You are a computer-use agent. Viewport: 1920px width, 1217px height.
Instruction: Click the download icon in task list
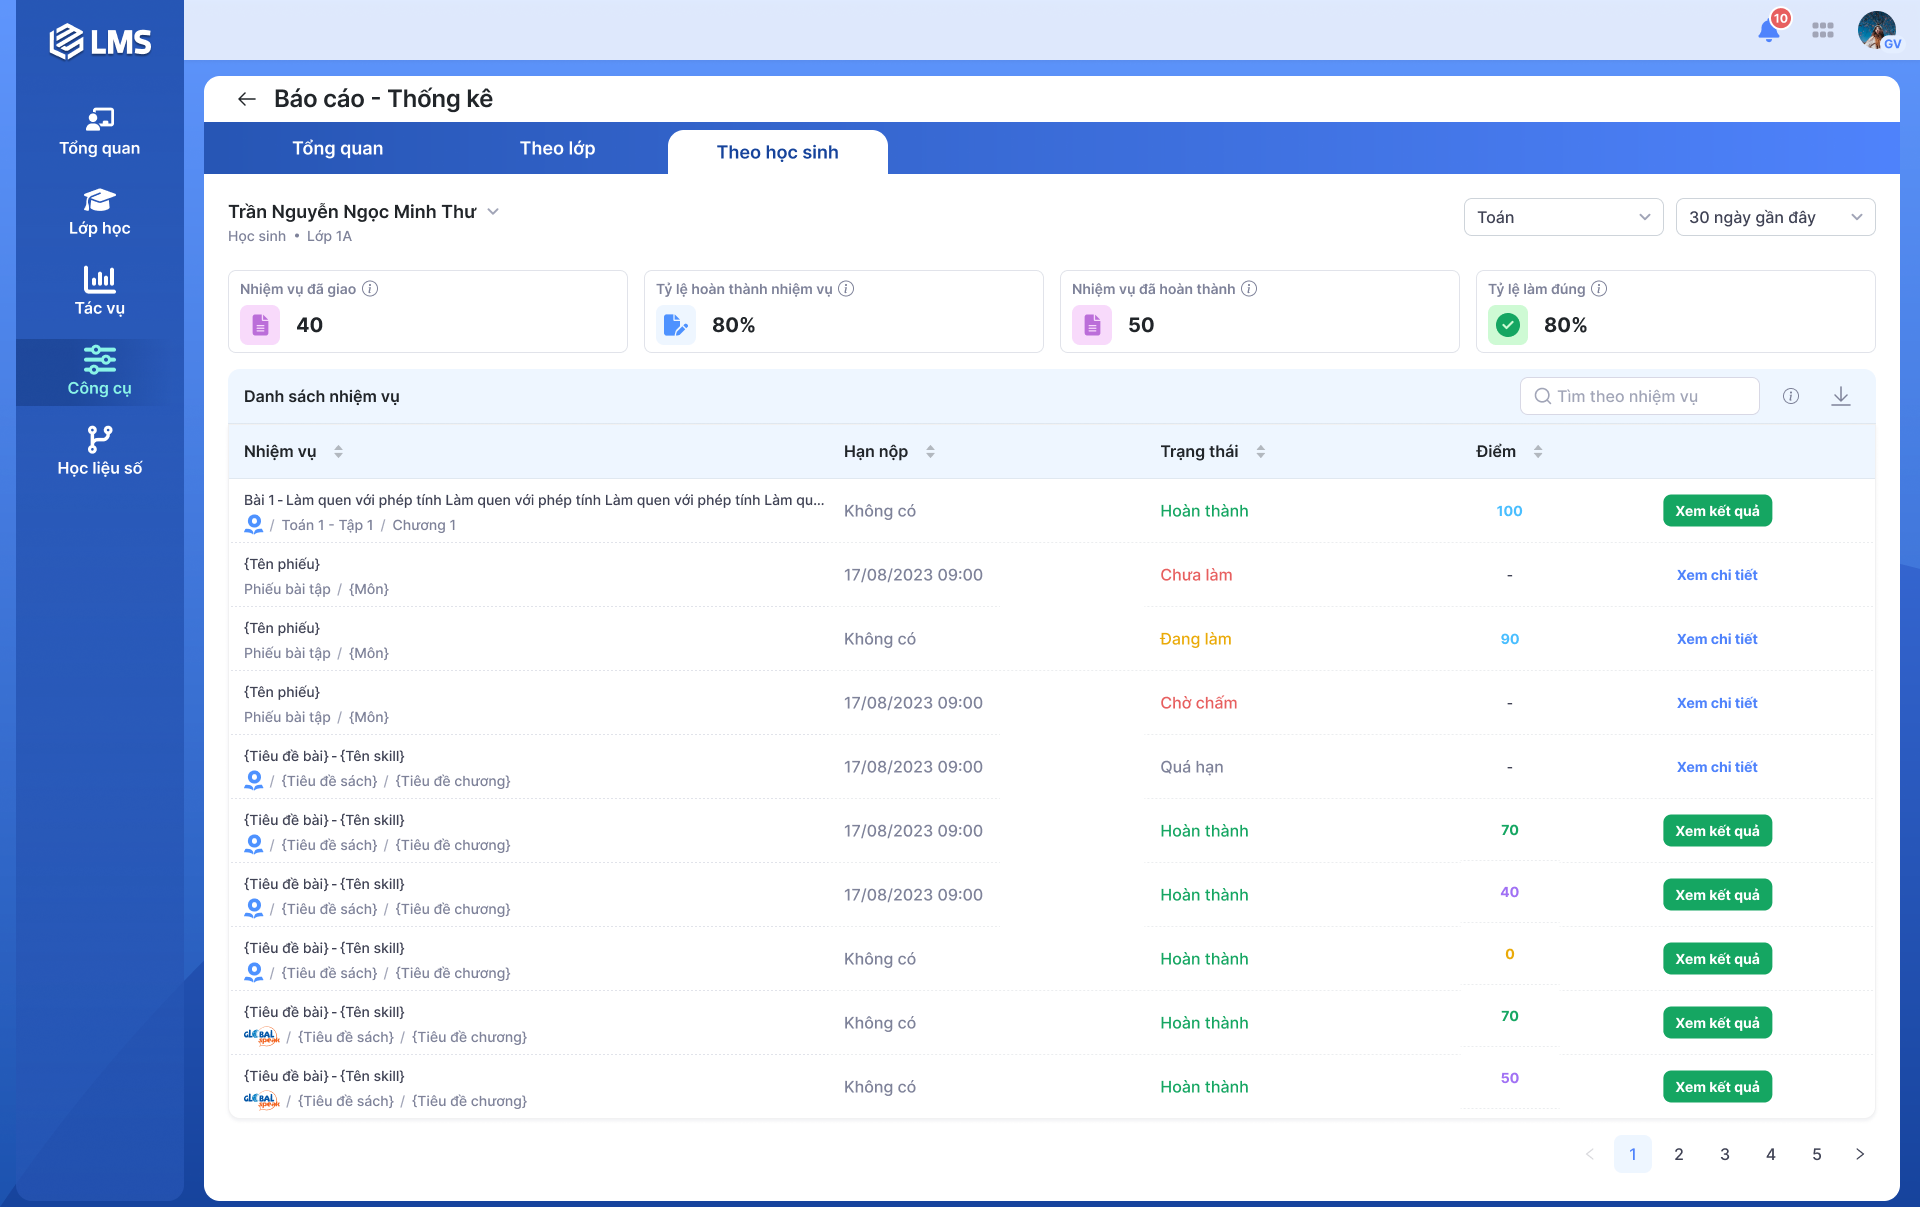[x=1840, y=397]
